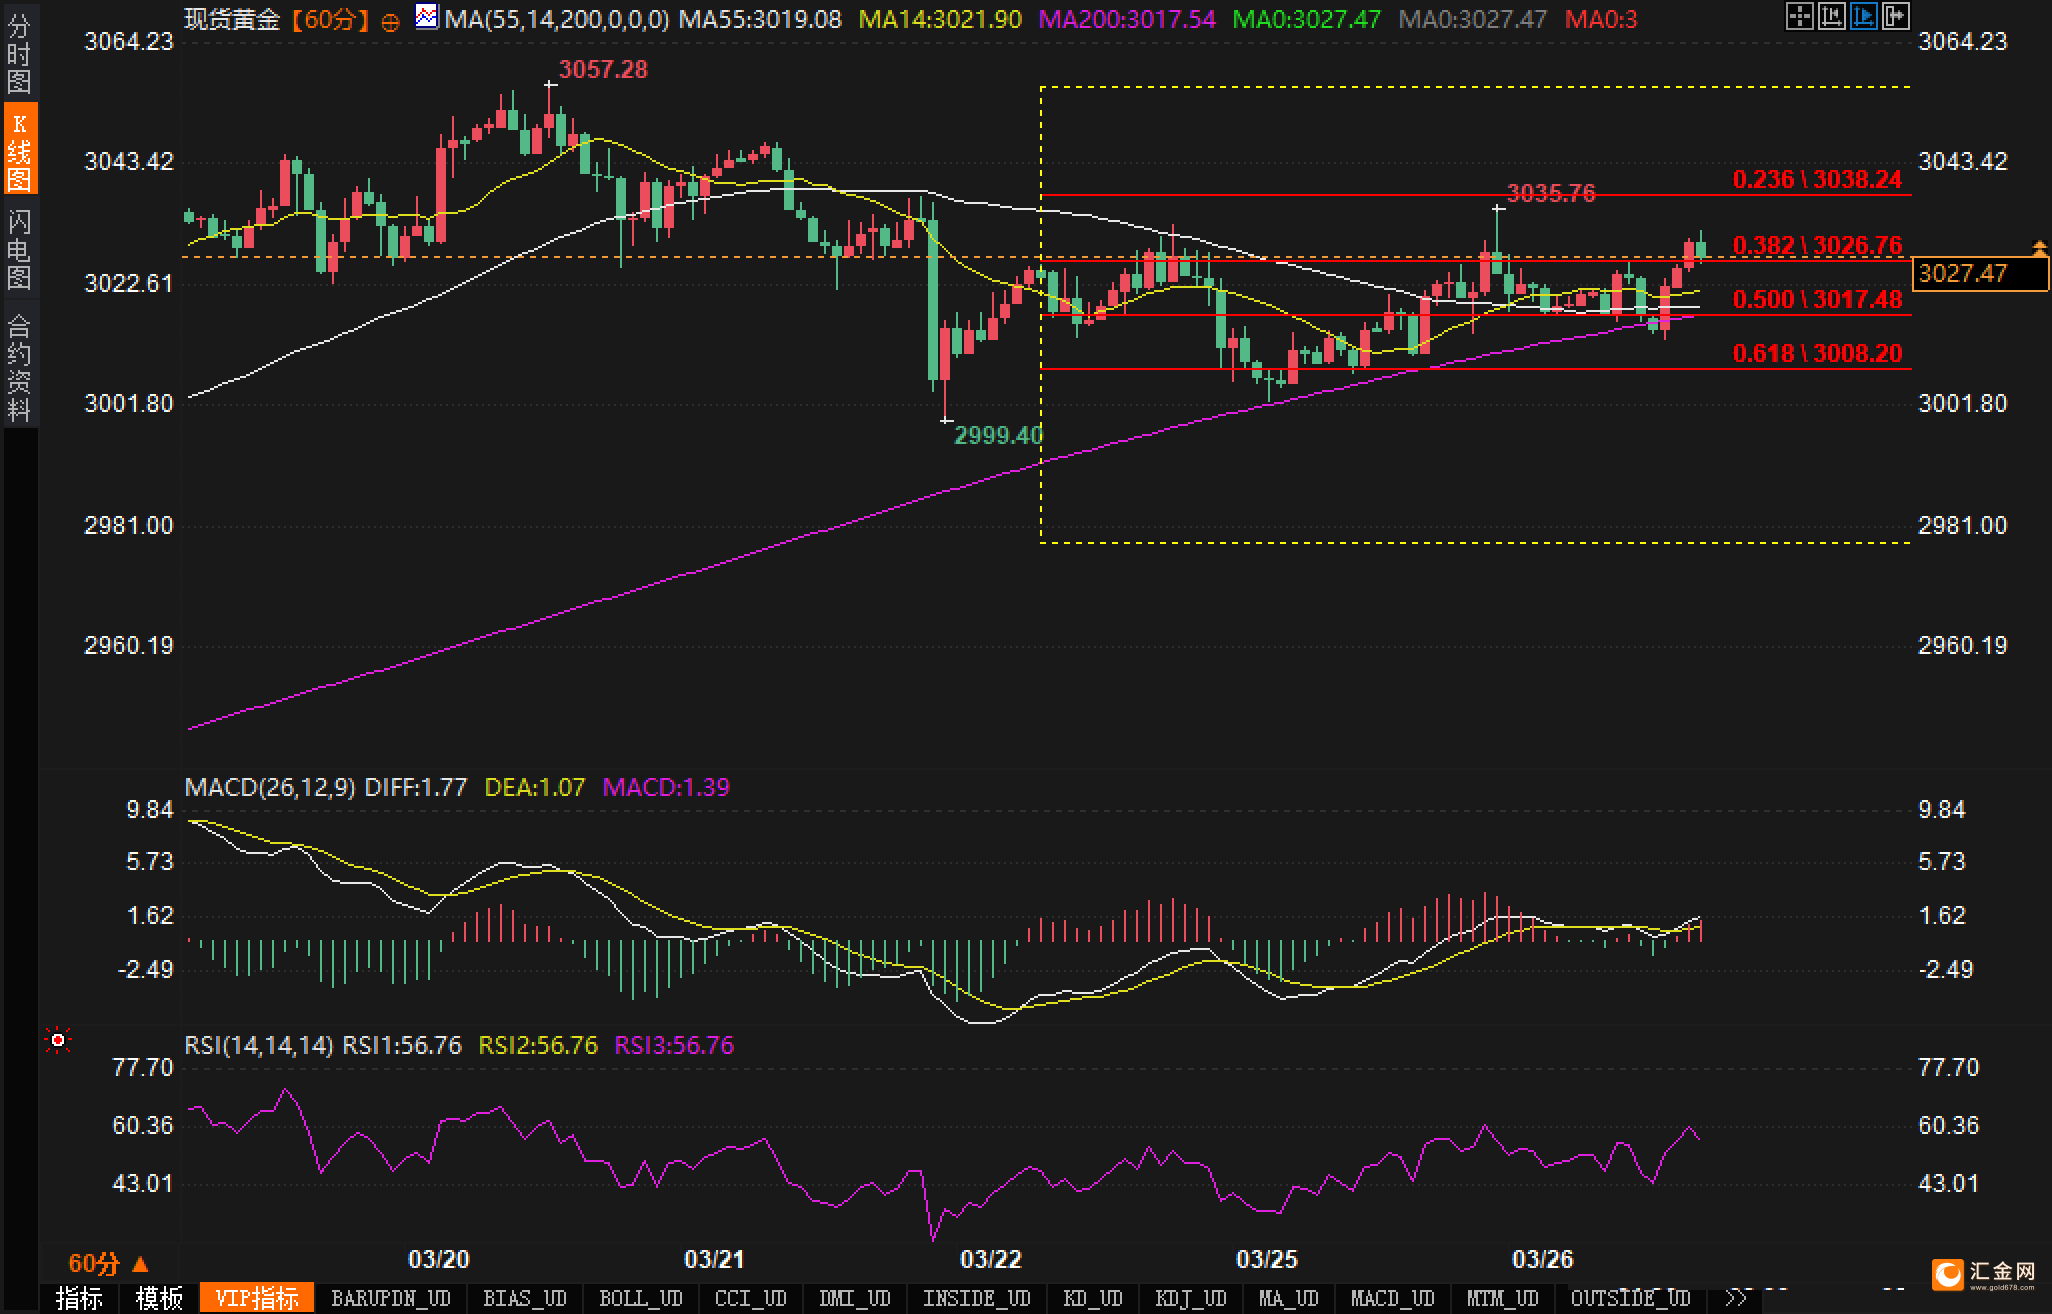Click the 3057.28 high price marker
Screen dimensions: 2052x1314
[x=603, y=69]
